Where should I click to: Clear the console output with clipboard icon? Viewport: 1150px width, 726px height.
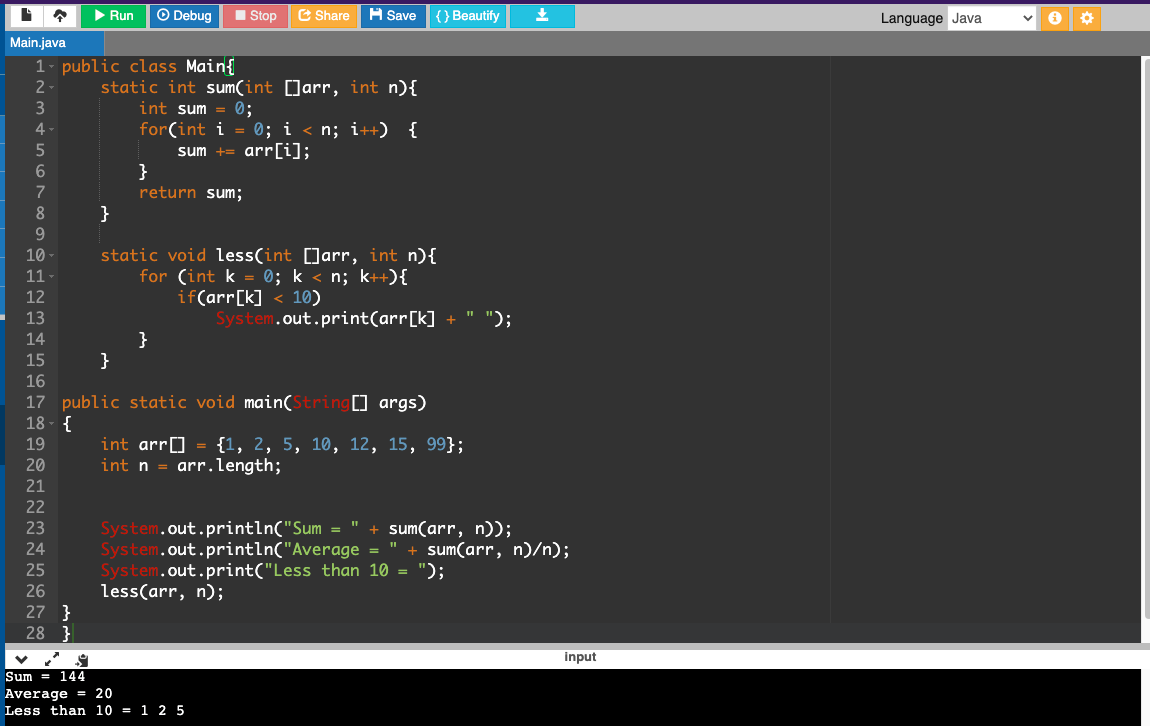pos(82,659)
